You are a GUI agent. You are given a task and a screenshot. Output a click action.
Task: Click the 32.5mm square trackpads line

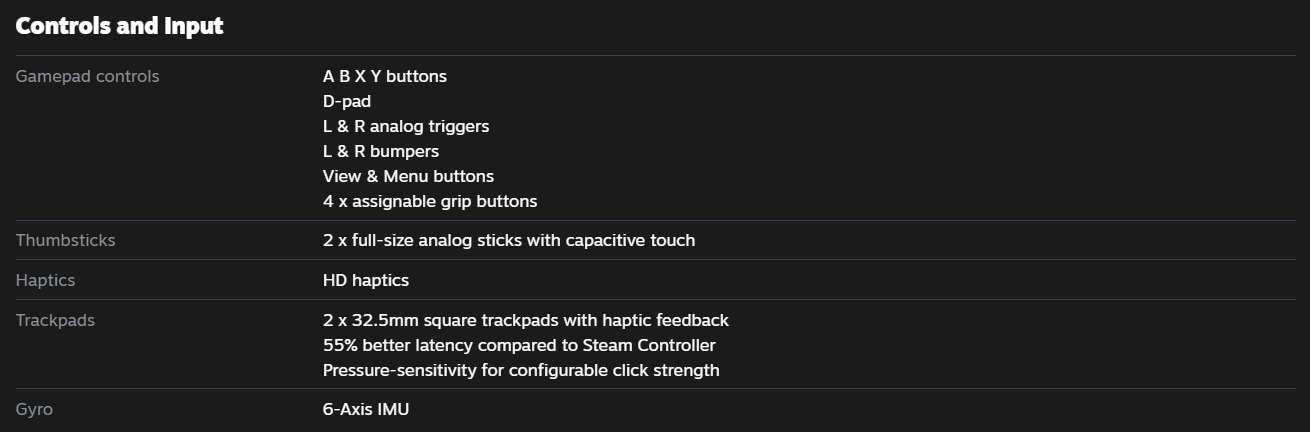click(525, 320)
